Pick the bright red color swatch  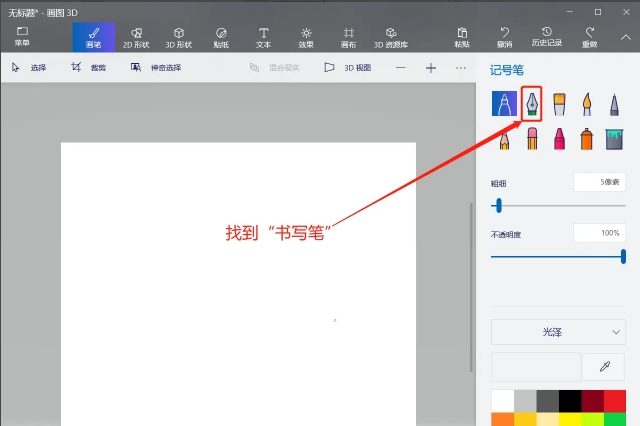click(x=615, y=401)
